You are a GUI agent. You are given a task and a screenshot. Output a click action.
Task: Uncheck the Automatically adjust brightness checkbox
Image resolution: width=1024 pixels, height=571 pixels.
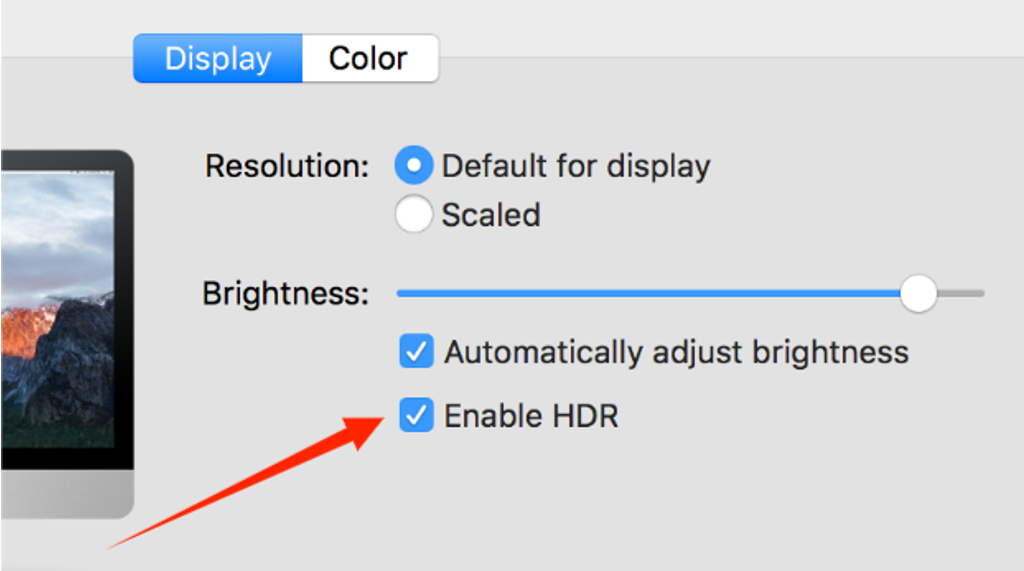(417, 351)
